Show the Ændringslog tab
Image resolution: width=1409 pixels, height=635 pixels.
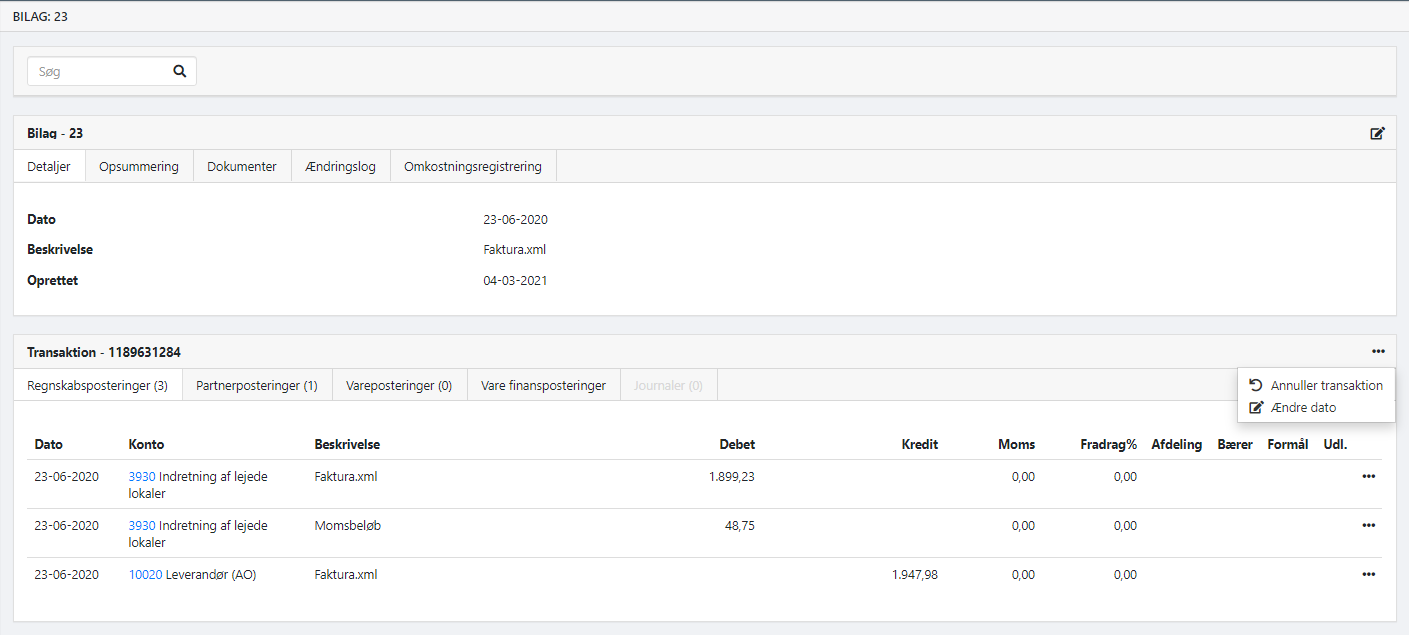click(x=340, y=167)
